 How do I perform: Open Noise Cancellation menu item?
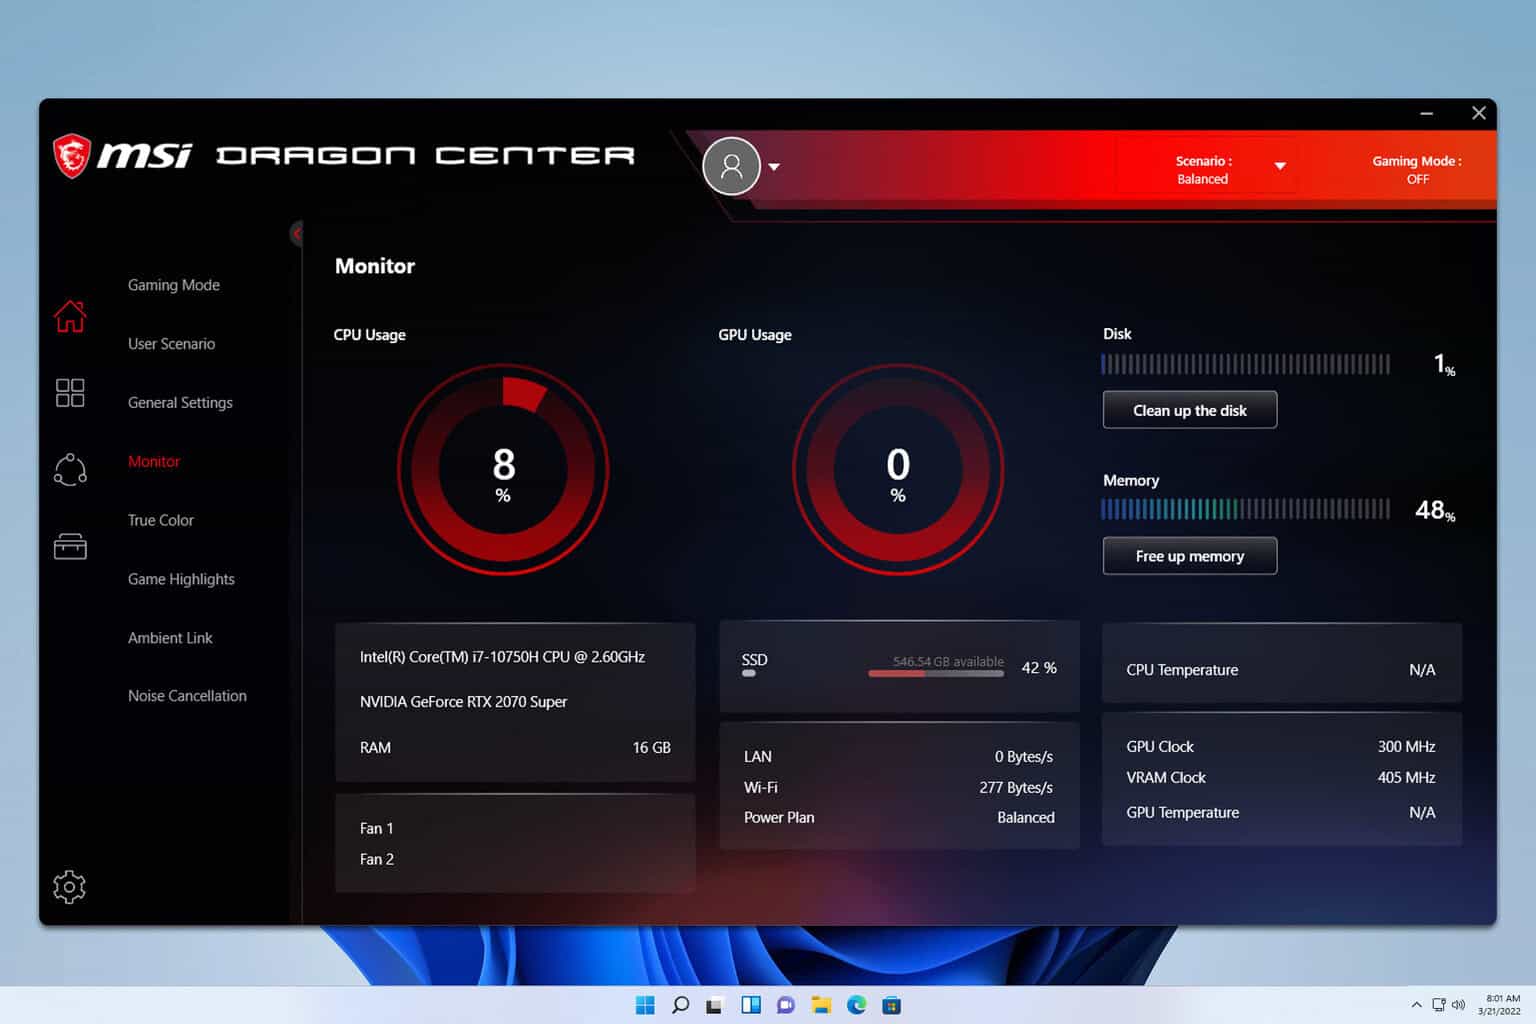(x=187, y=696)
